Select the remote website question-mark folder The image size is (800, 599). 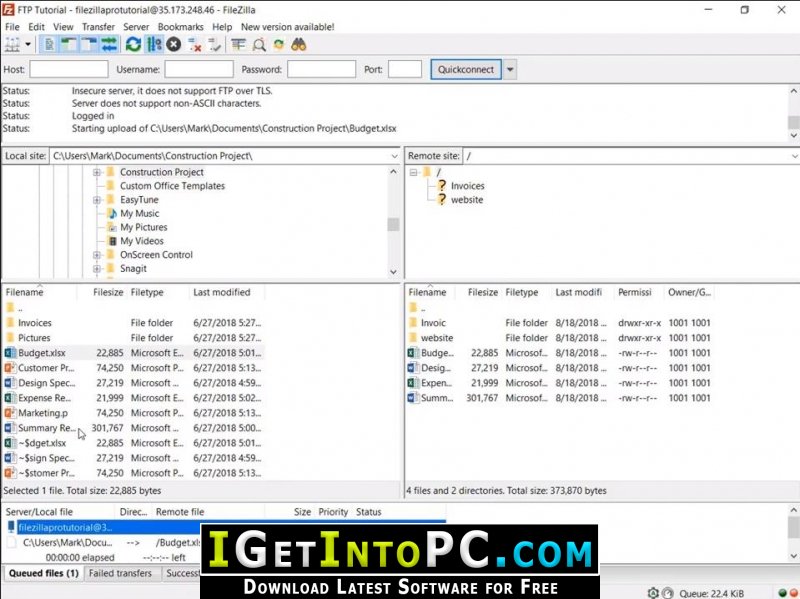tap(442, 200)
